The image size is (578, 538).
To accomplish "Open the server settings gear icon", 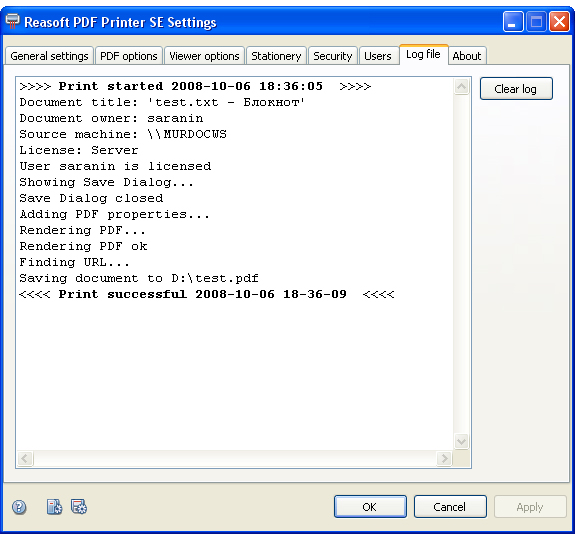I will pyautogui.click(x=54, y=507).
